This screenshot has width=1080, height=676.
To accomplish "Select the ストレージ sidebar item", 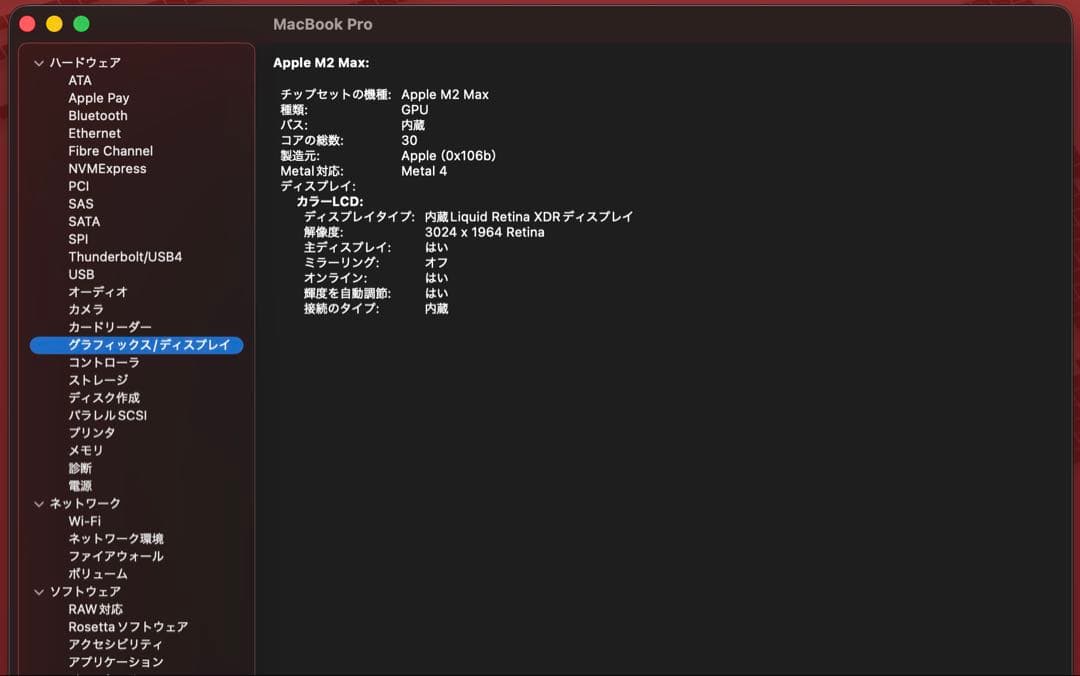I will [98, 380].
